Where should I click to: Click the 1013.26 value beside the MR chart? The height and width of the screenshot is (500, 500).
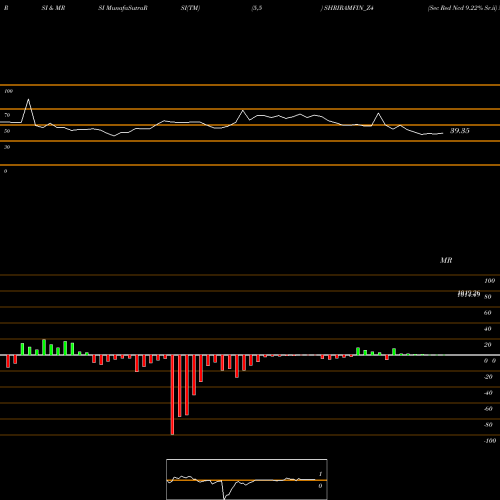click(469, 294)
